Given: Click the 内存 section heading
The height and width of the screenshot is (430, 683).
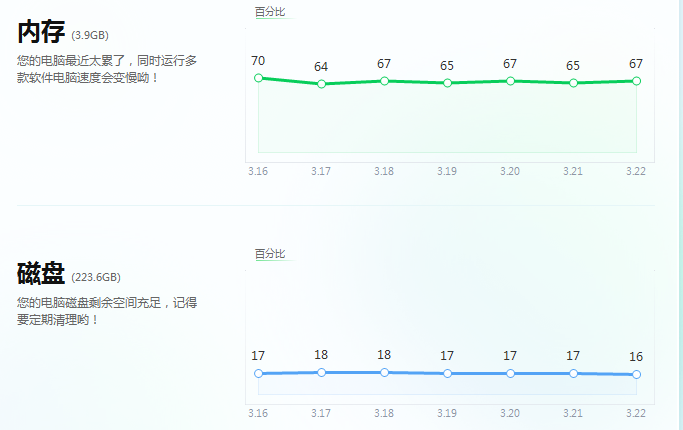Looking at the screenshot, I should [x=41, y=32].
